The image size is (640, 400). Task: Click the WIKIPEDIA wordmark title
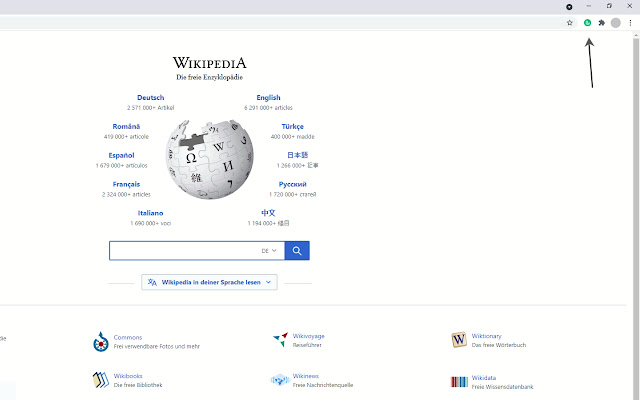point(209,63)
